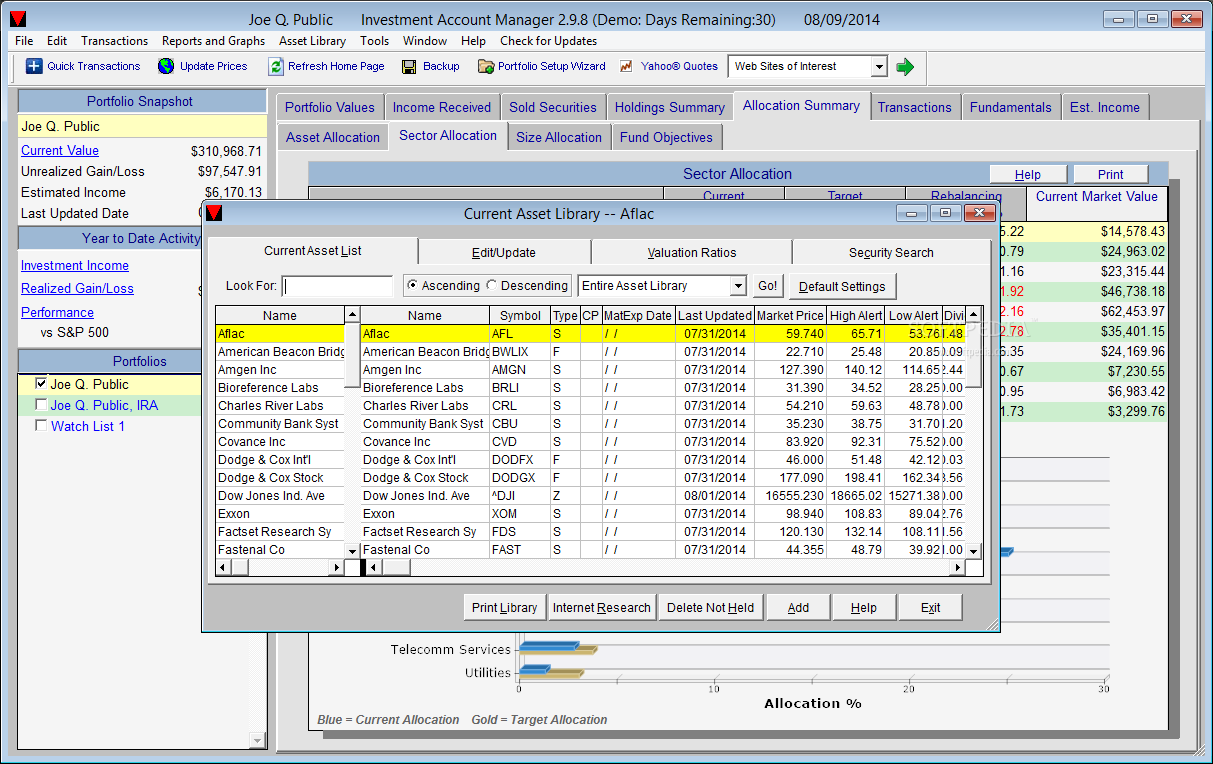Open the Reports and Graphs menu
Image resolution: width=1213 pixels, height=764 pixels.
coord(213,41)
